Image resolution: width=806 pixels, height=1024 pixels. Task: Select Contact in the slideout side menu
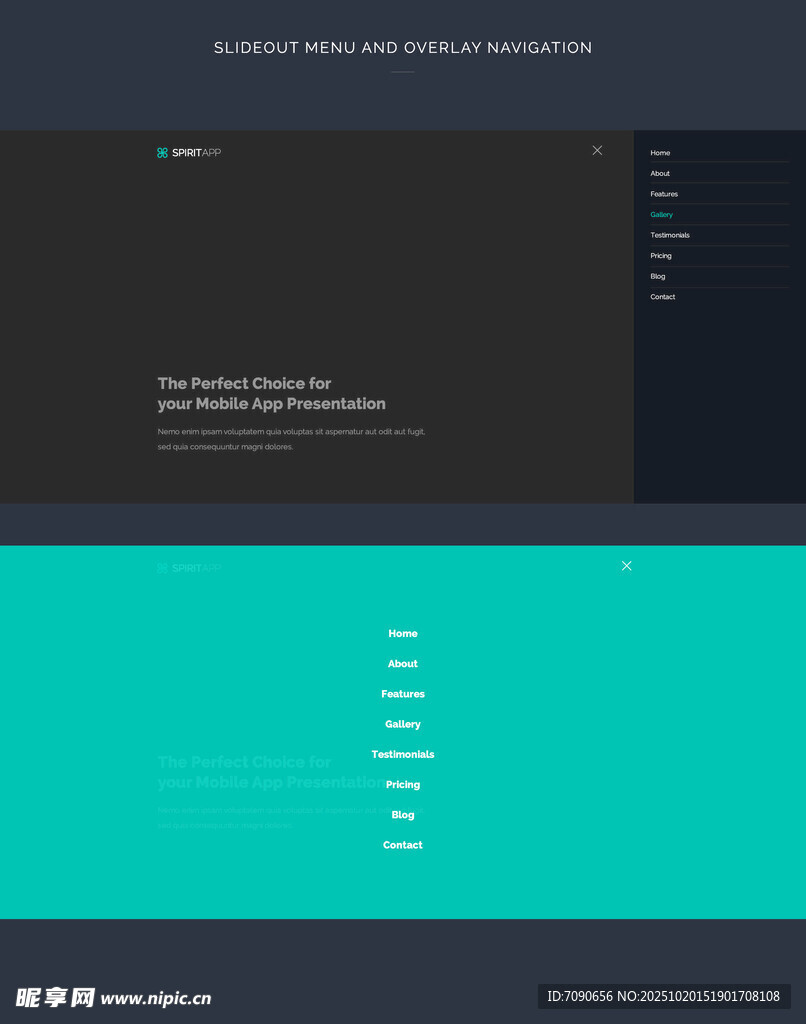(662, 297)
